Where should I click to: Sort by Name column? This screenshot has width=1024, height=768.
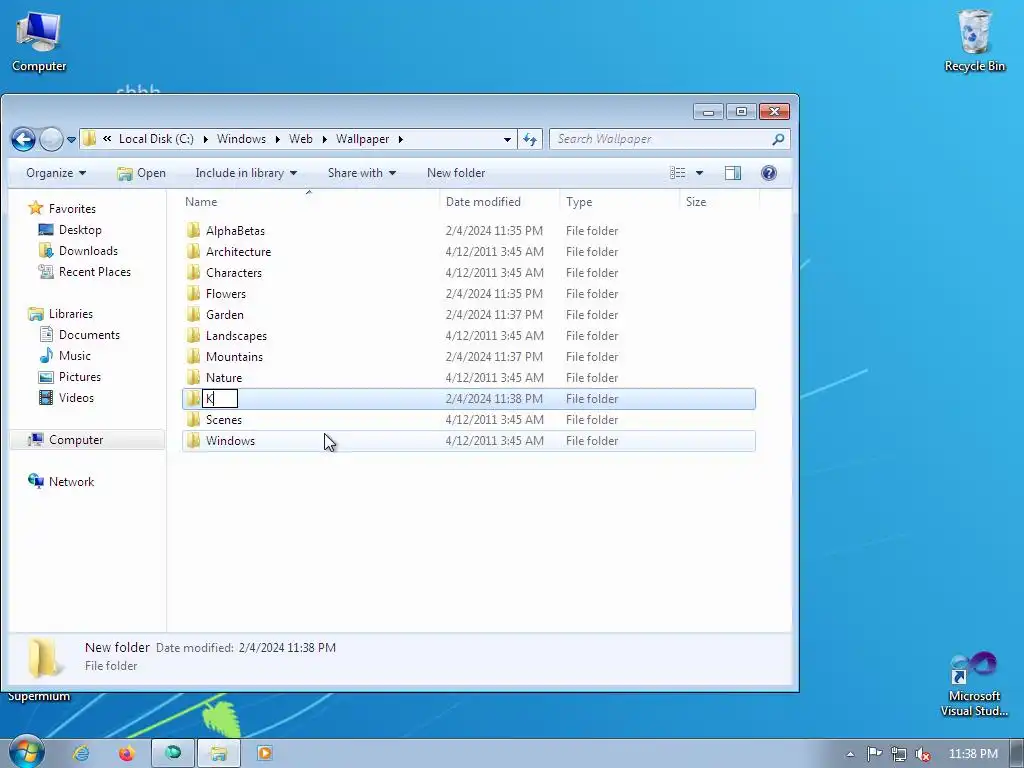click(x=310, y=202)
